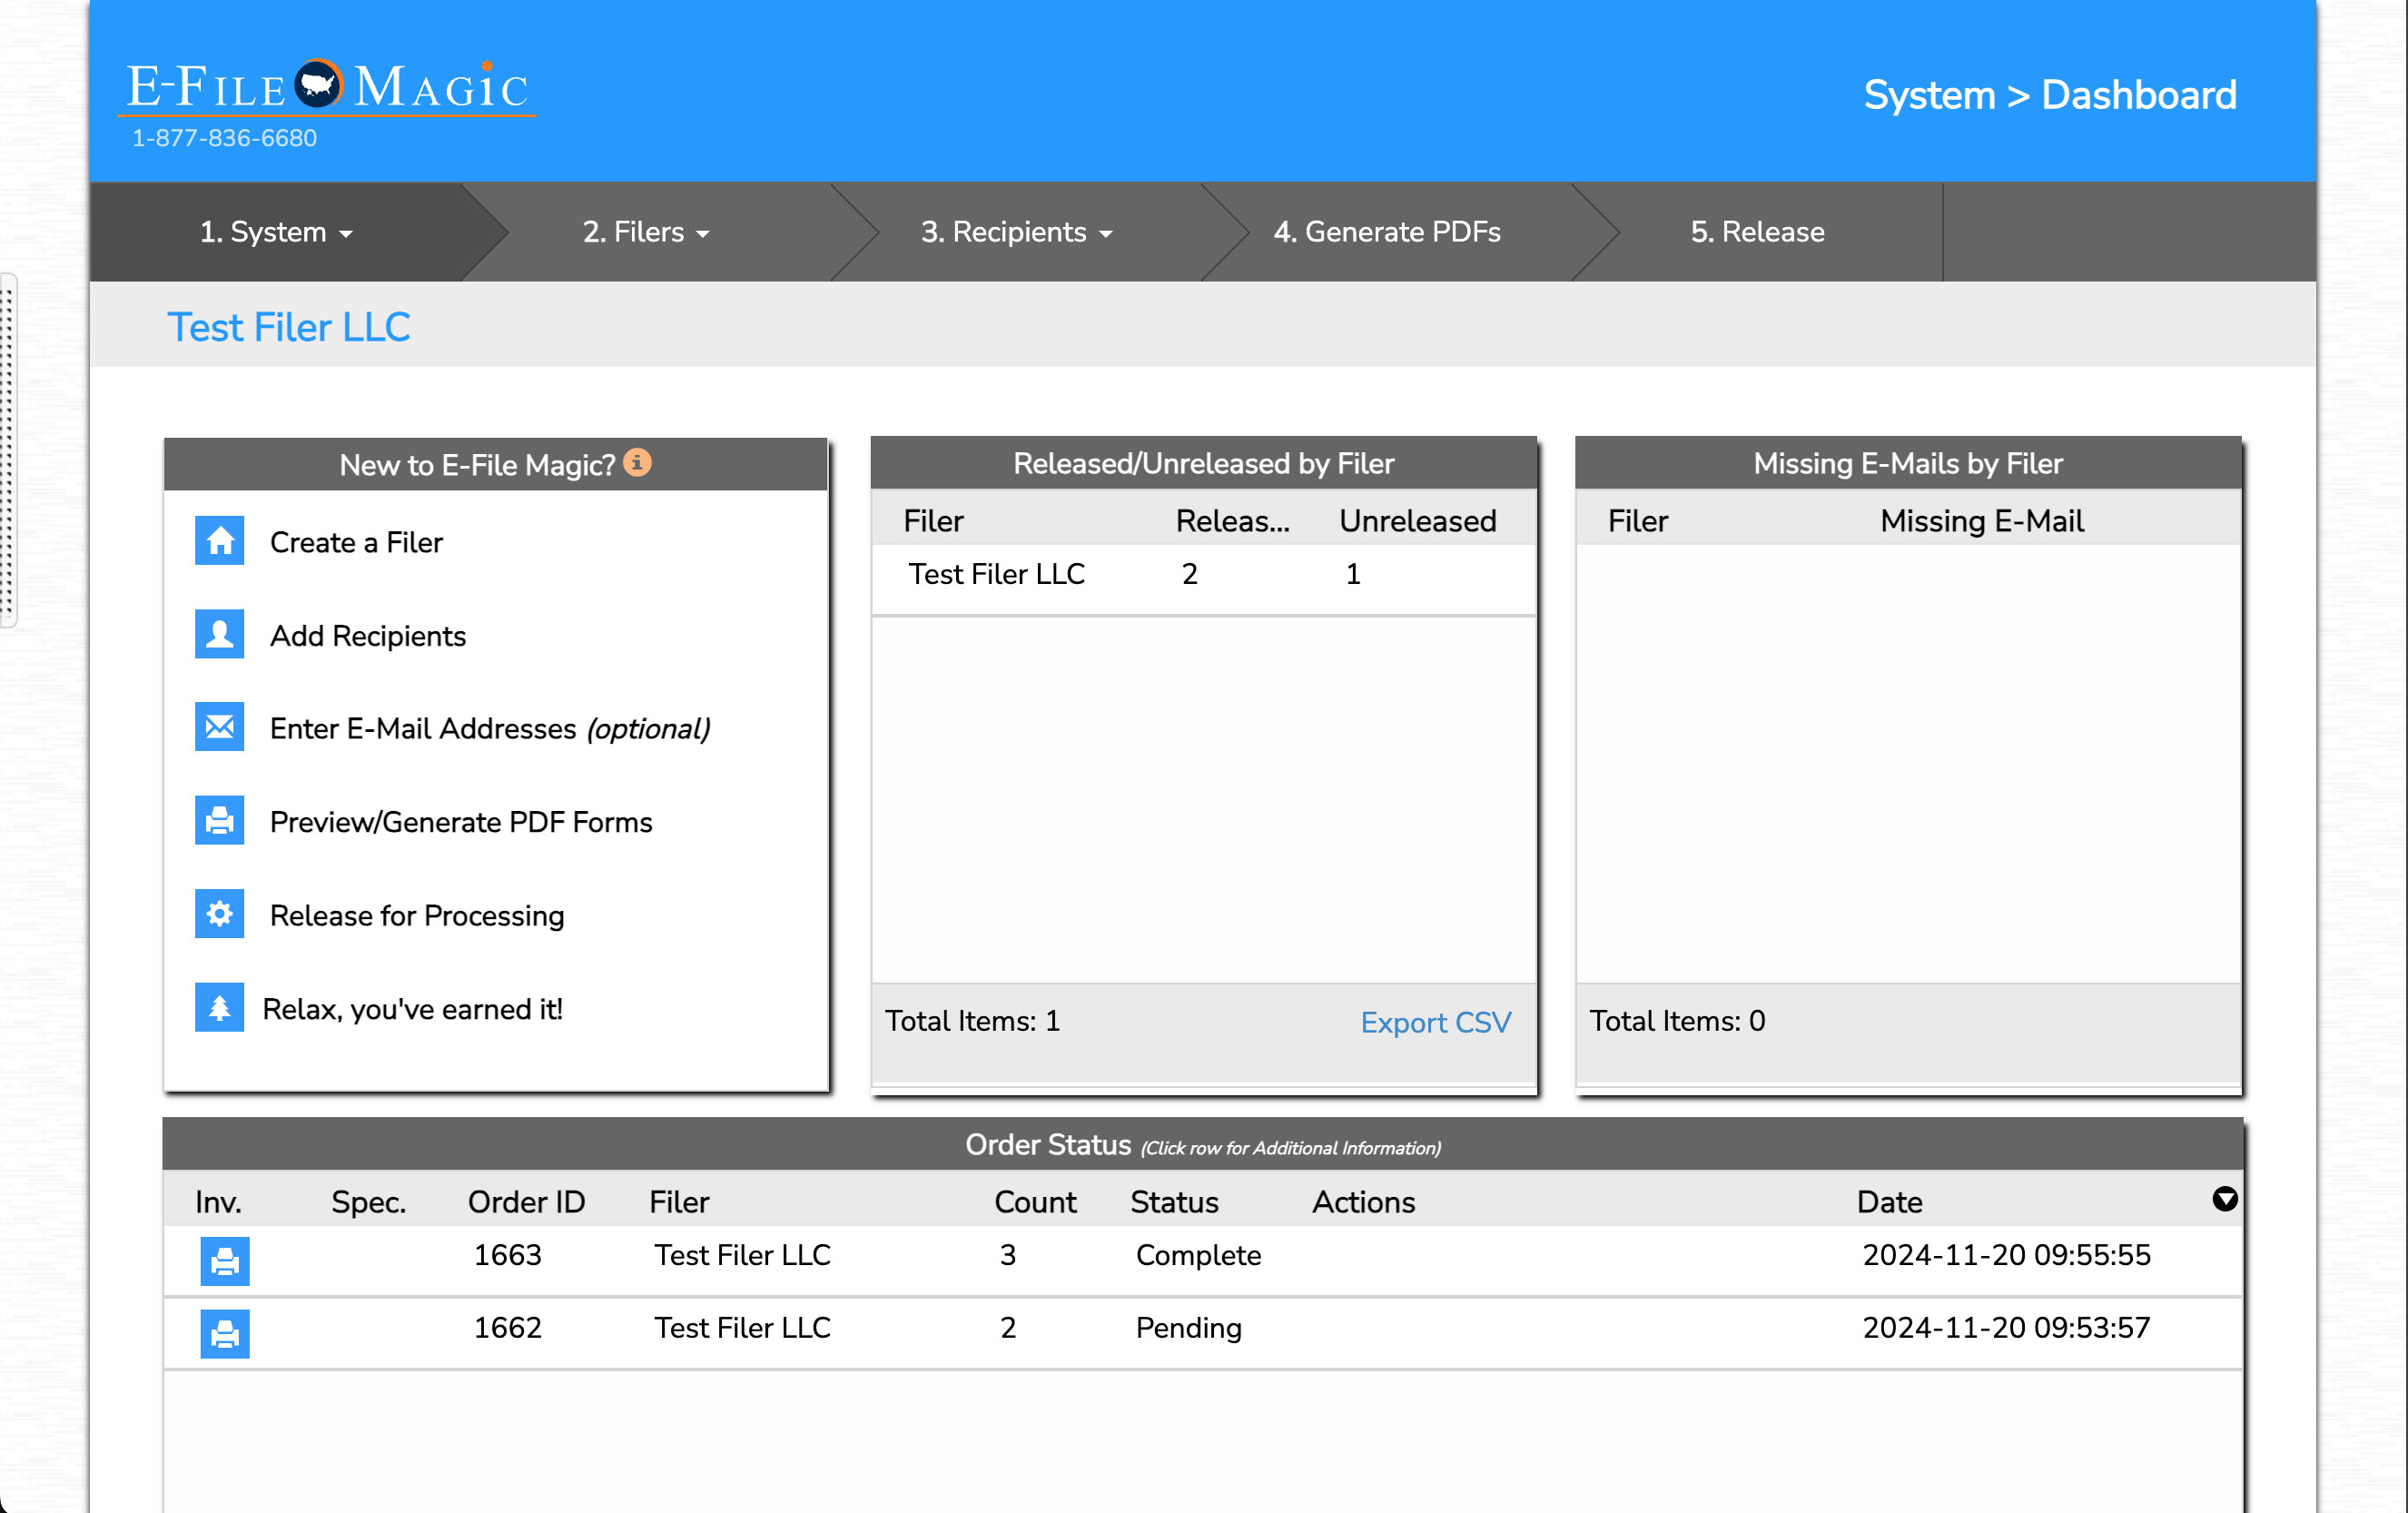The image size is (2408, 1513).
Task: Click the printer icon beside Preview/Generate PDF Forms
Action: point(219,821)
